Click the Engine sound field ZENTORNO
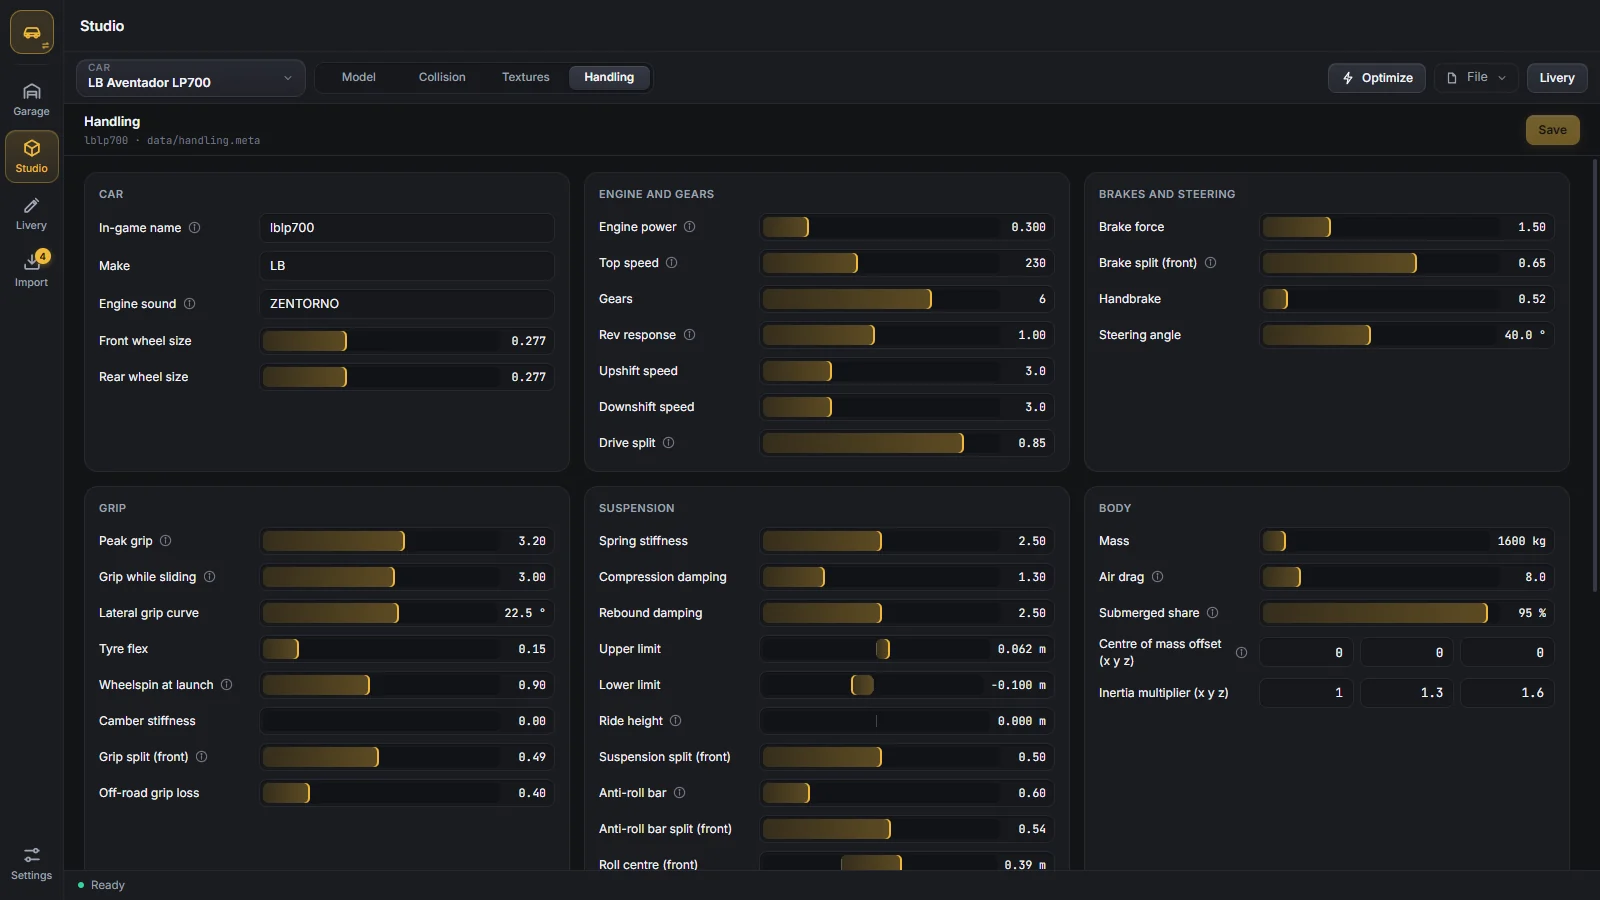1600x900 pixels. pos(407,304)
